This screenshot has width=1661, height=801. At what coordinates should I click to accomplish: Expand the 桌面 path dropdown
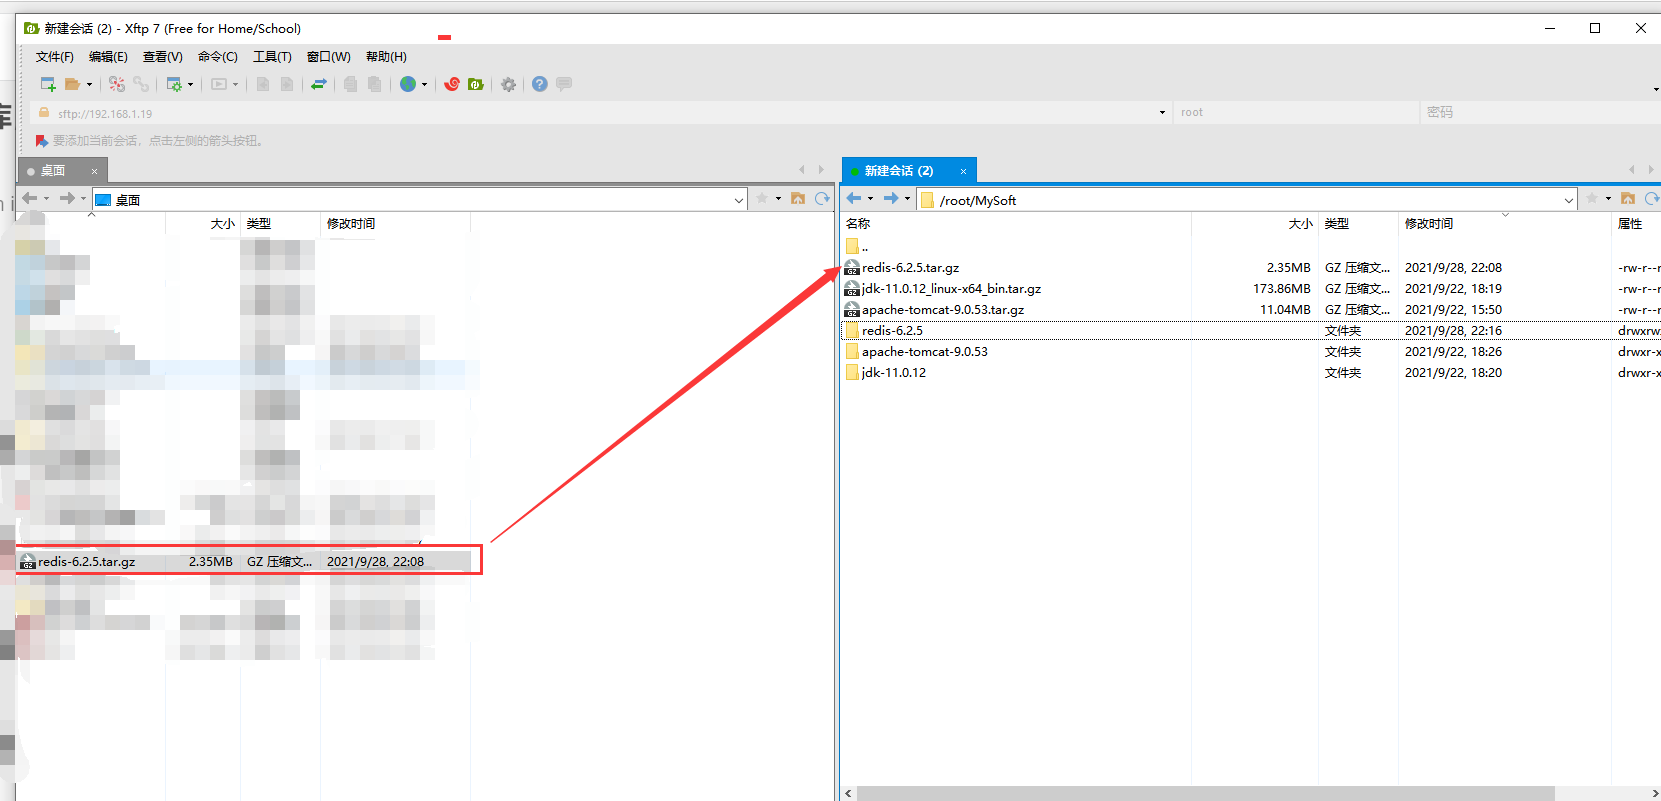739,200
